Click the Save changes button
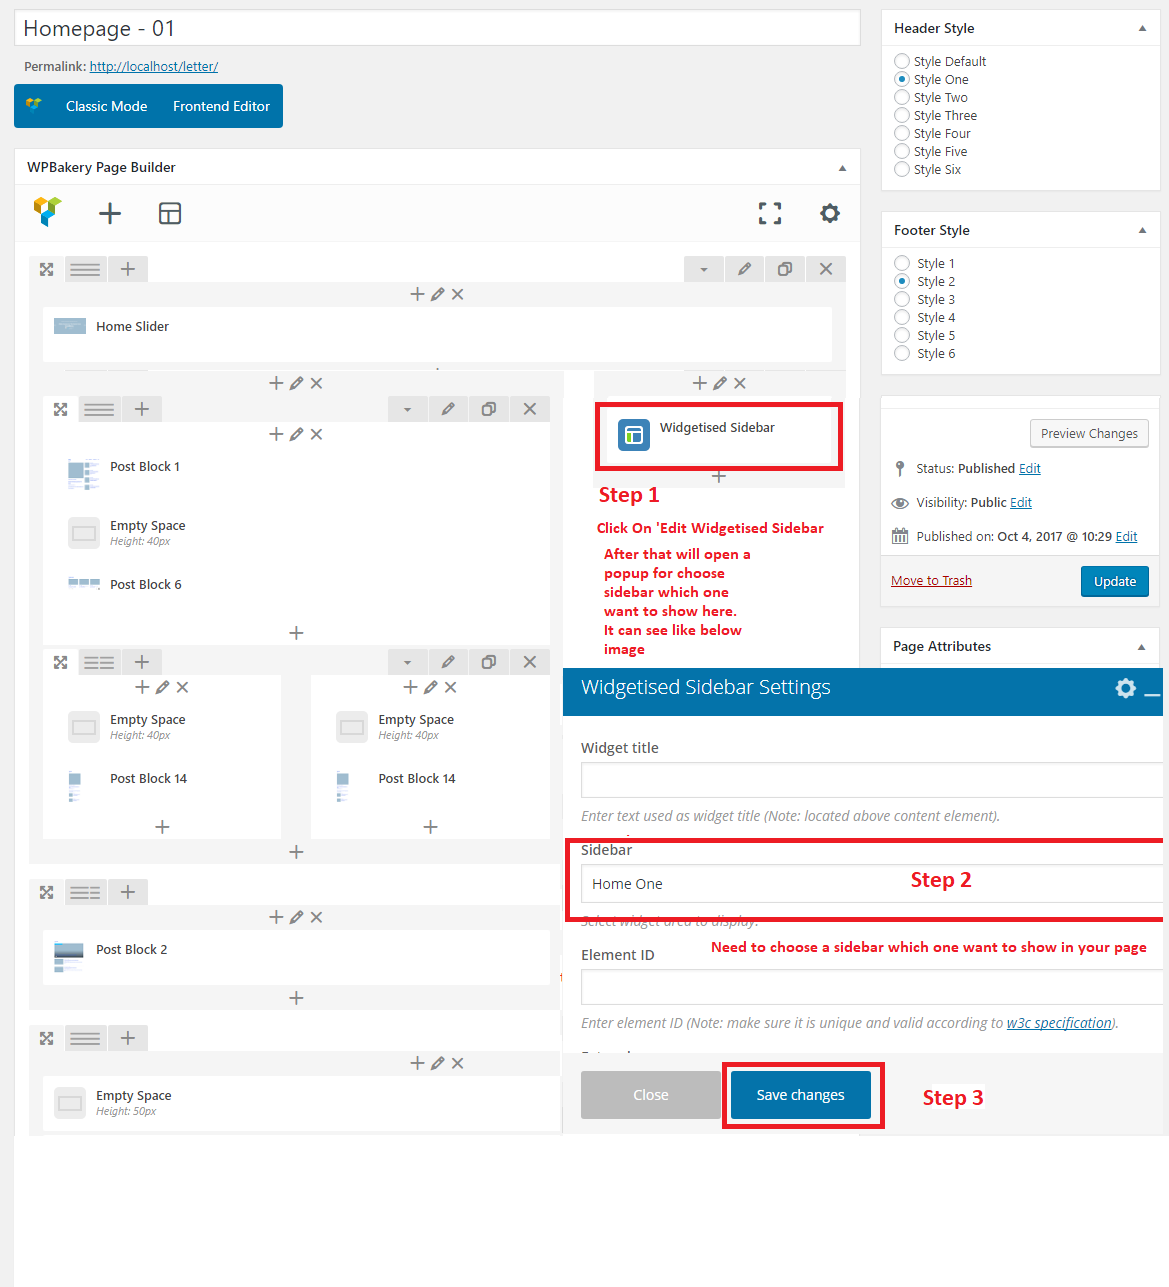This screenshot has height=1287, width=1169. click(800, 1095)
